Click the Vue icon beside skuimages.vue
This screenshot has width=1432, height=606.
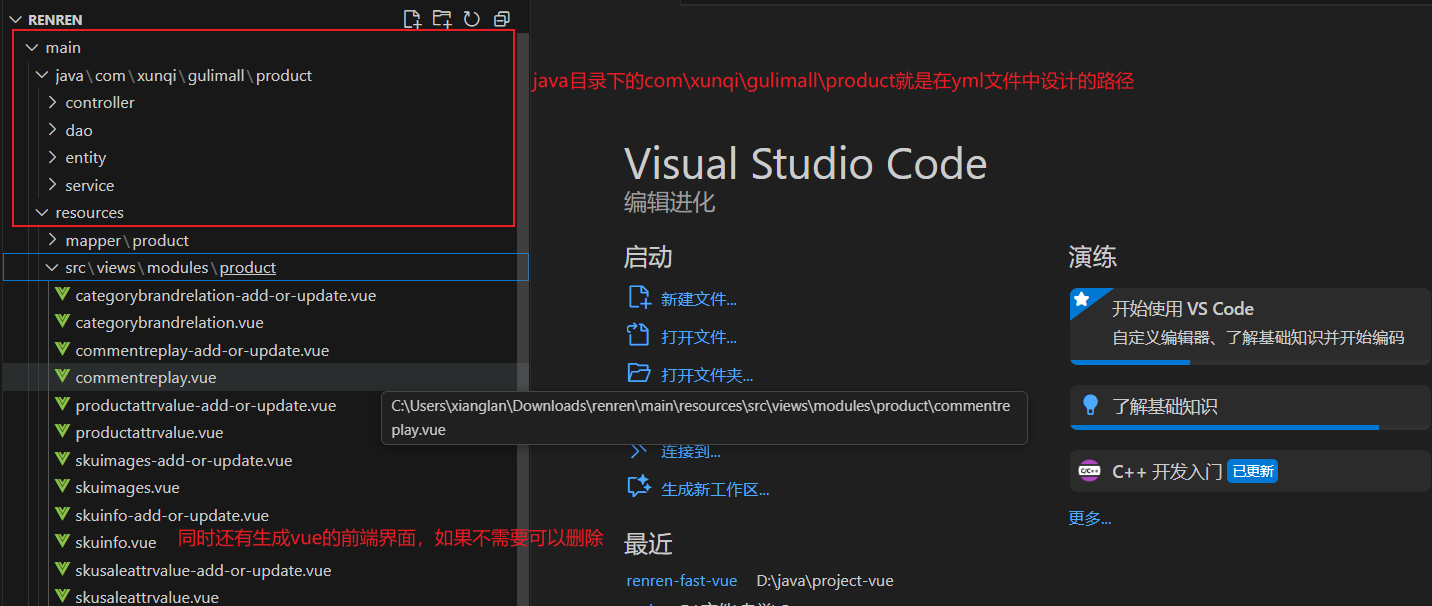tap(62, 487)
